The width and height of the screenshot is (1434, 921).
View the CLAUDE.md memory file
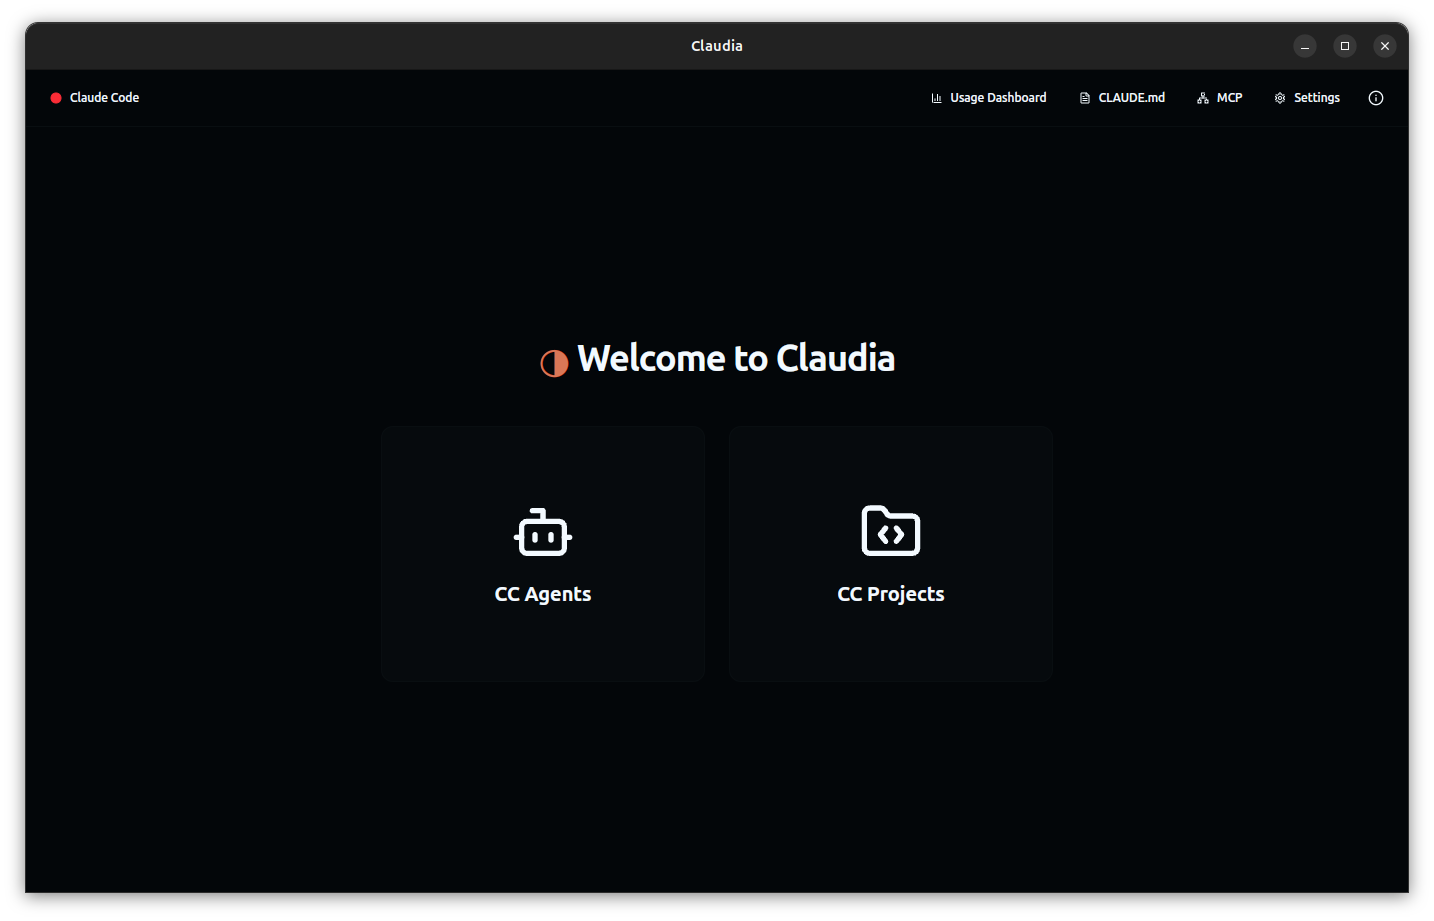1122,97
